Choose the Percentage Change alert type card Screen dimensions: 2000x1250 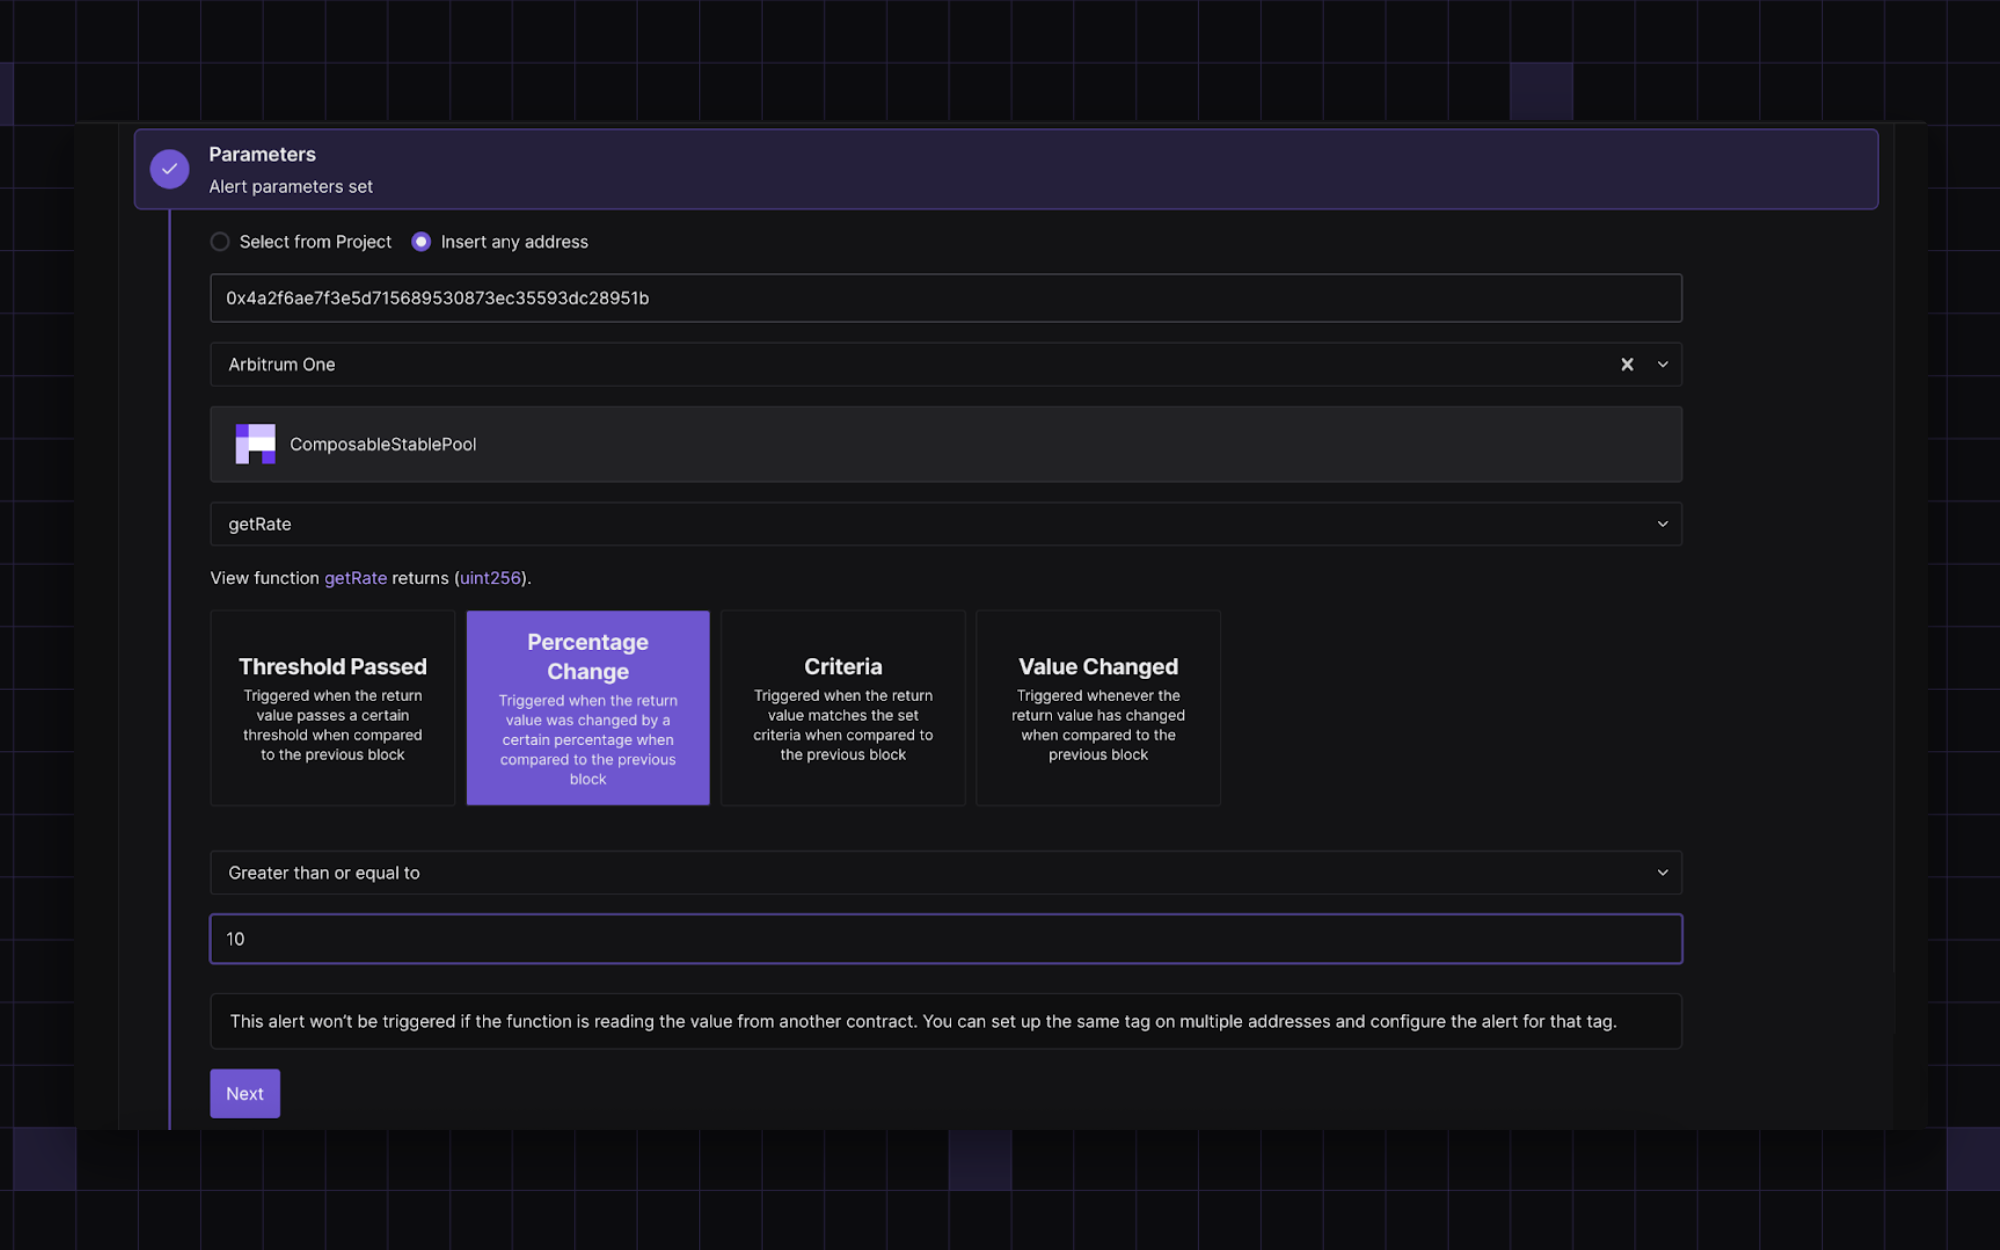point(588,708)
